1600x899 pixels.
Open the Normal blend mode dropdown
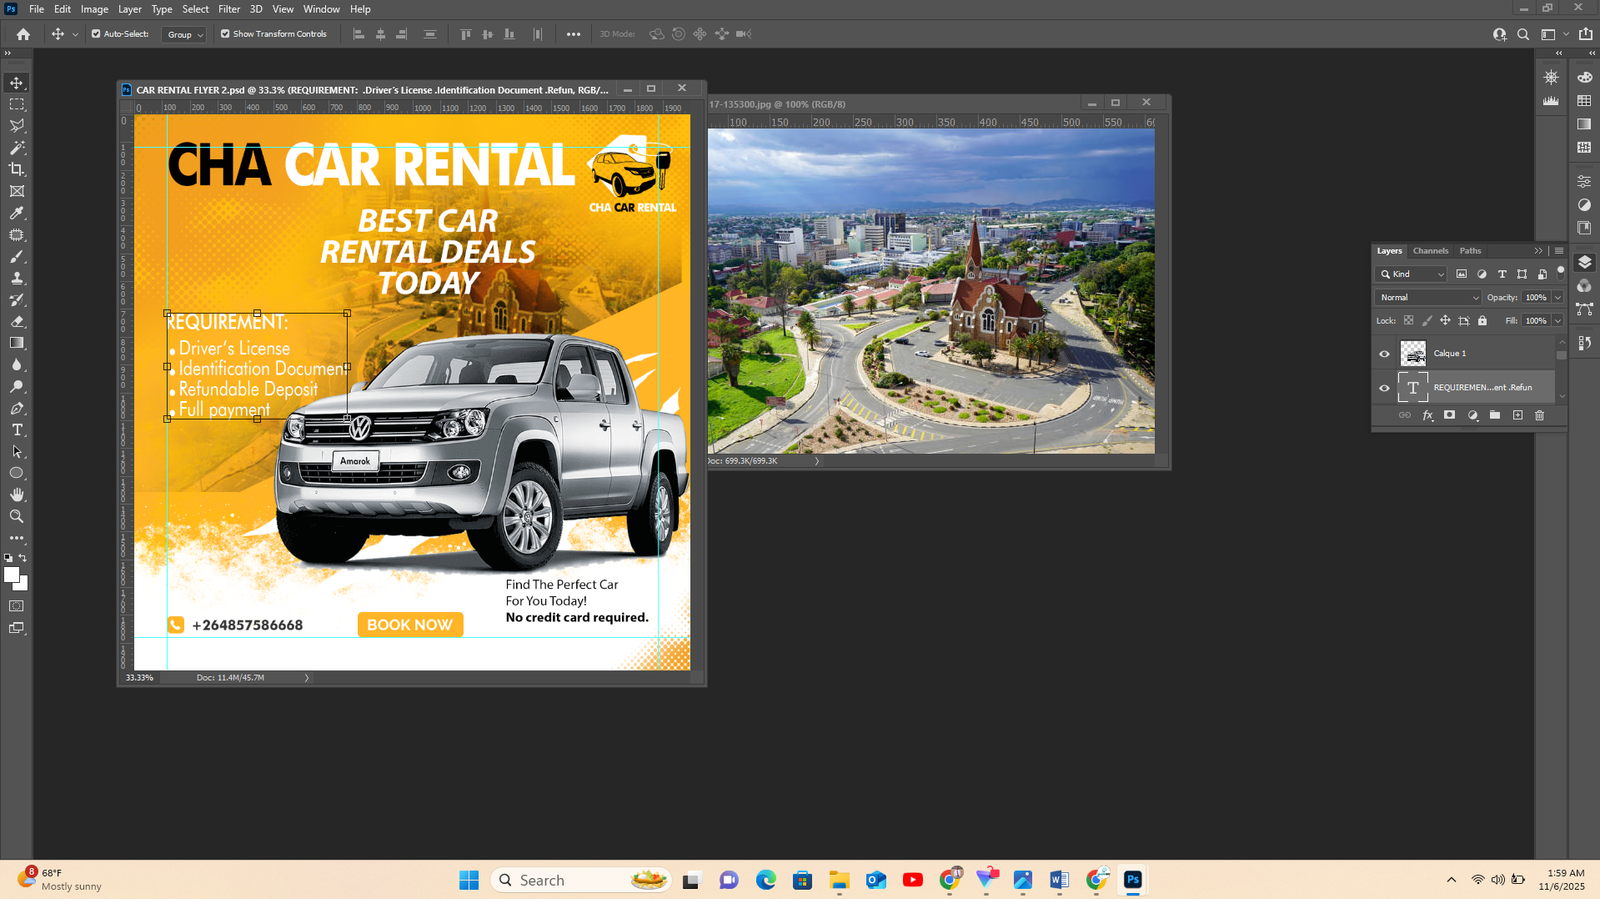point(1427,297)
